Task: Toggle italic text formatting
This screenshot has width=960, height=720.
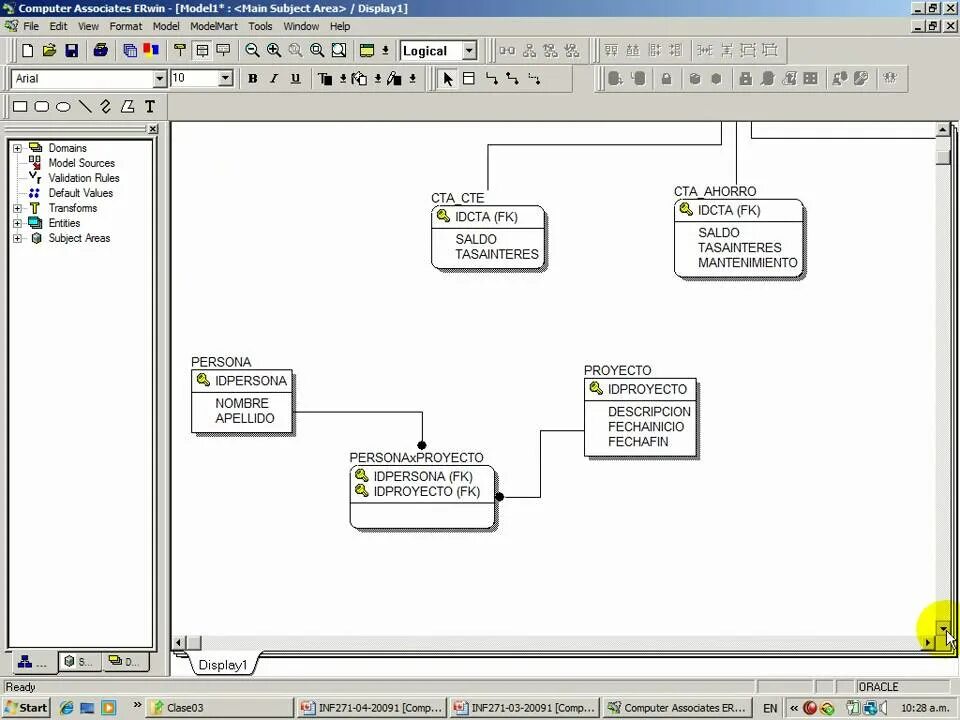Action: click(x=274, y=78)
